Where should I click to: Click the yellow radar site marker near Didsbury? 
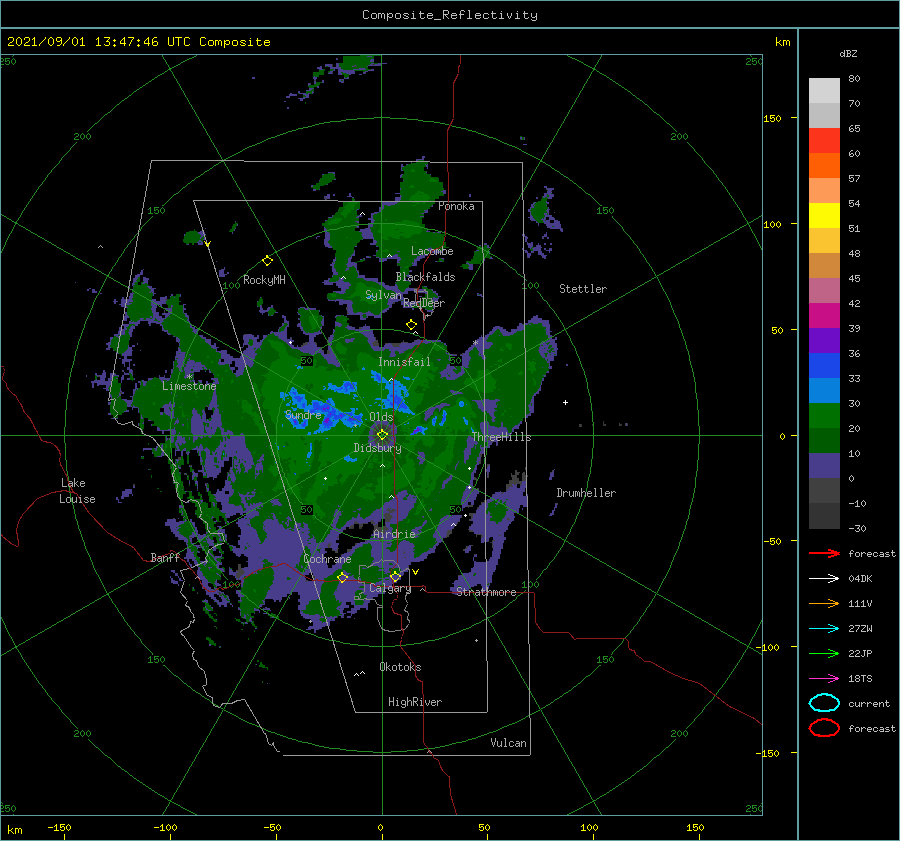pos(382,435)
